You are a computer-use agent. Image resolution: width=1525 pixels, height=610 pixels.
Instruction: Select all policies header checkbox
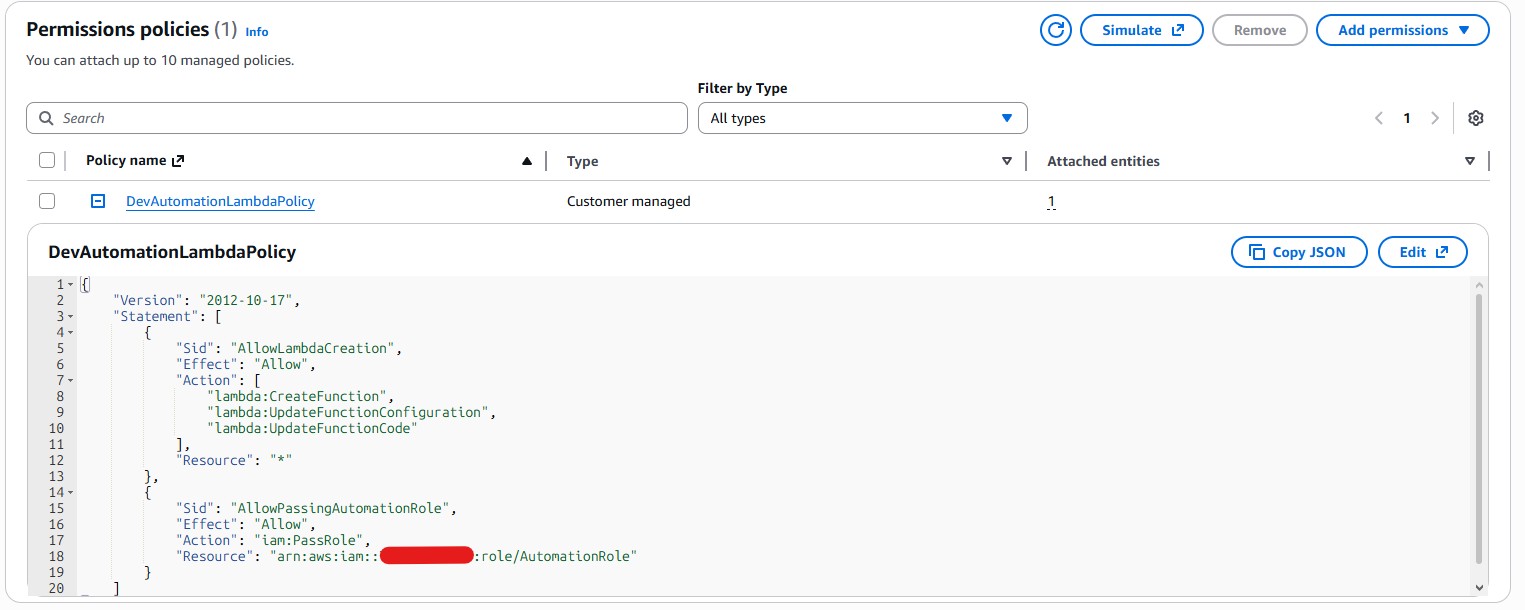click(47, 160)
